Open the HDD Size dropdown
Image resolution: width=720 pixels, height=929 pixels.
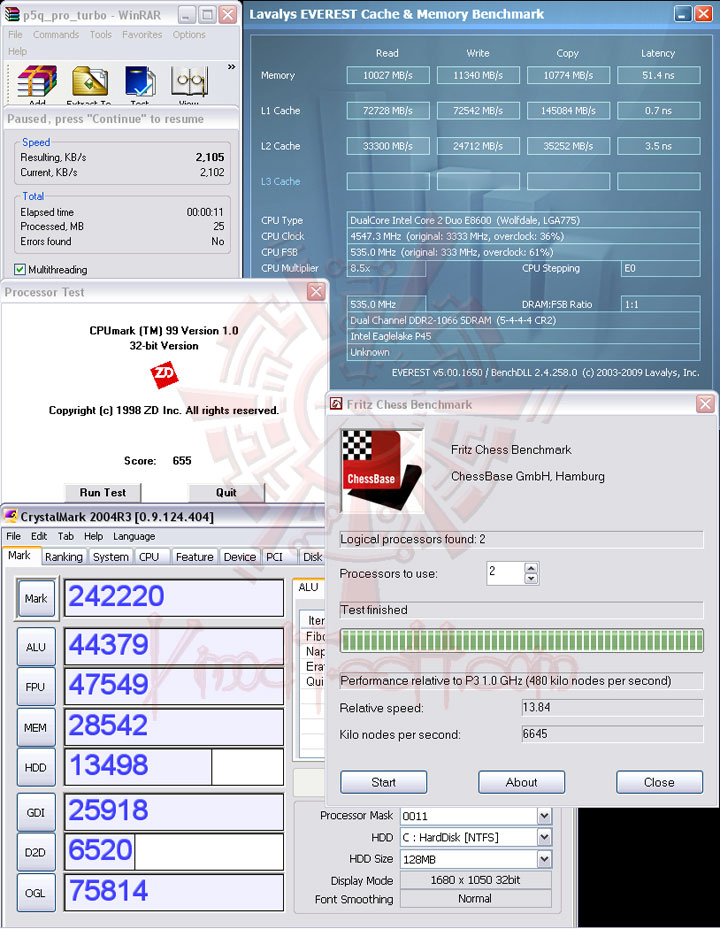tap(544, 858)
